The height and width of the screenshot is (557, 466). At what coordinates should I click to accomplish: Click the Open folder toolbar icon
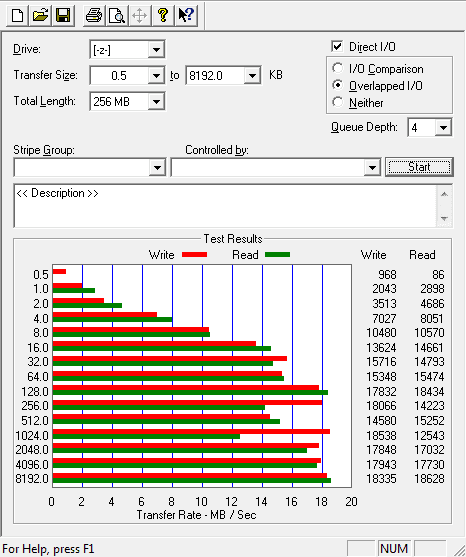click(x=40, y=16)
